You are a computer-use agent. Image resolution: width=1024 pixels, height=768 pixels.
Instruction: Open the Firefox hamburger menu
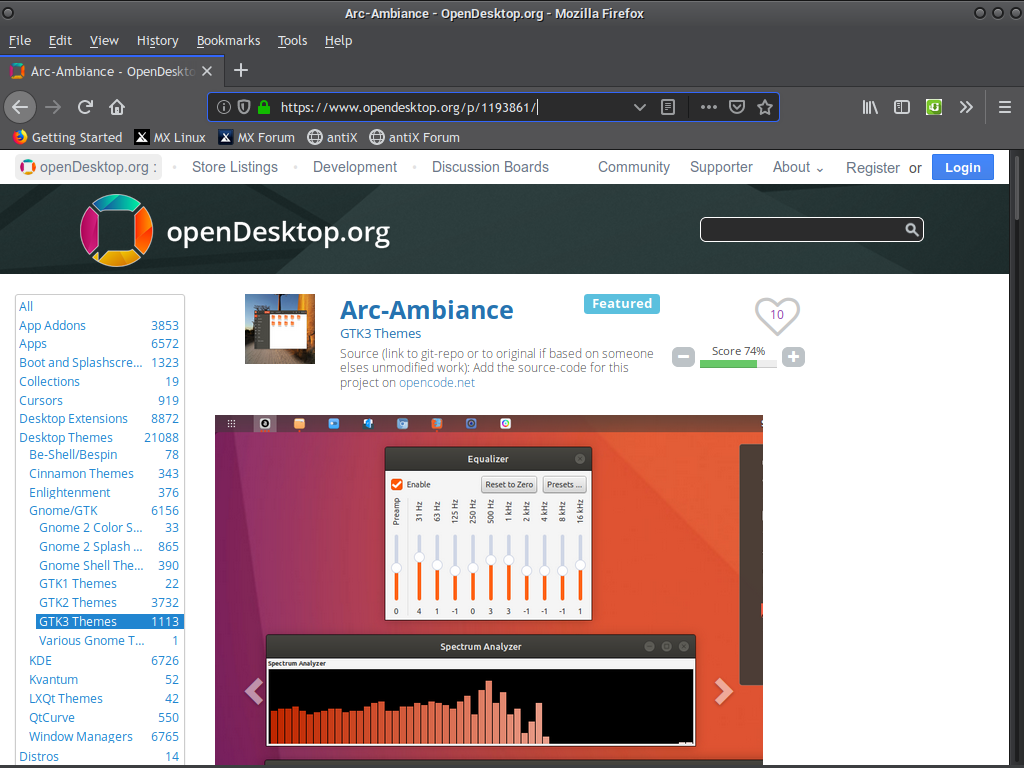click(1004, 107)
